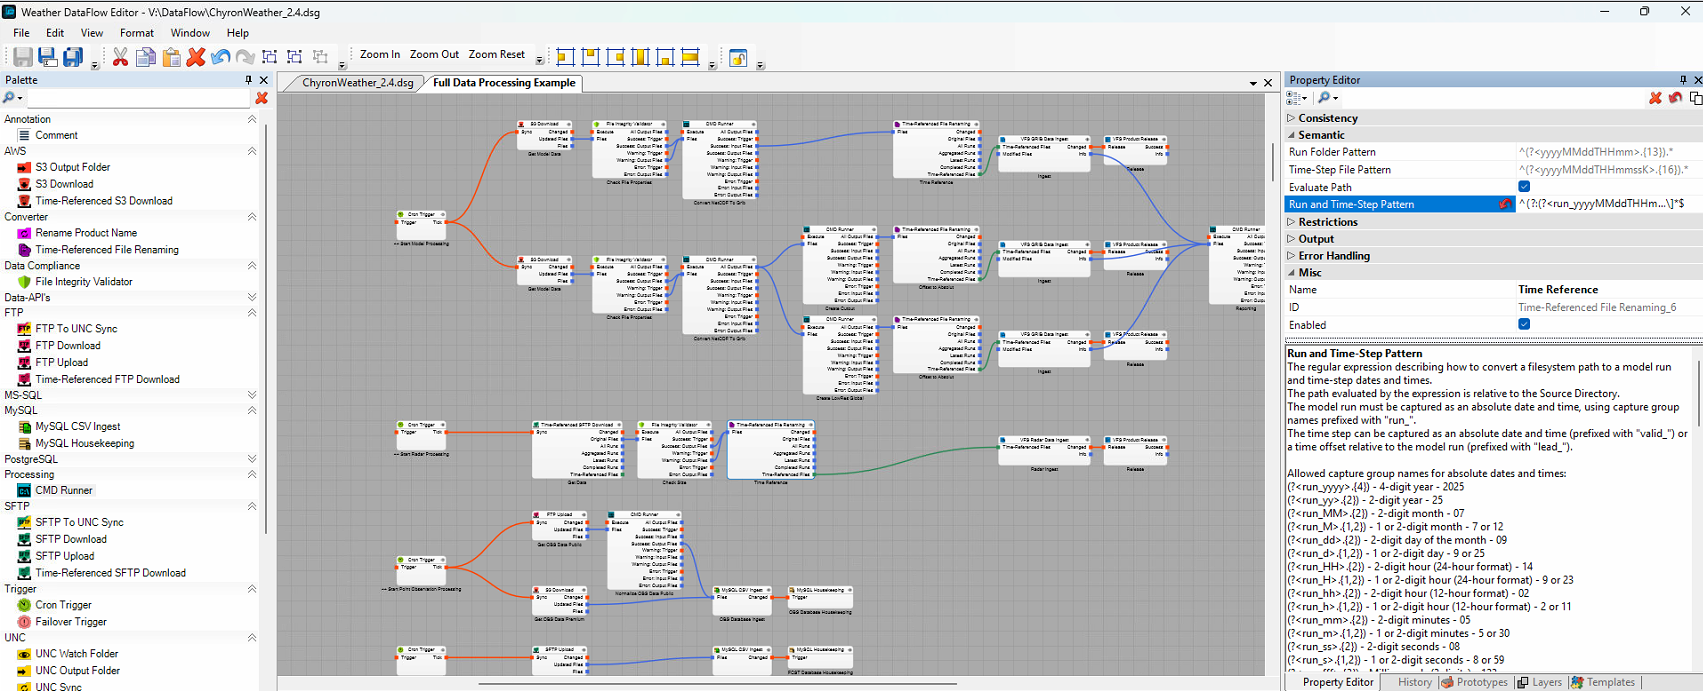Expand the Restrictions property group

1291,222
